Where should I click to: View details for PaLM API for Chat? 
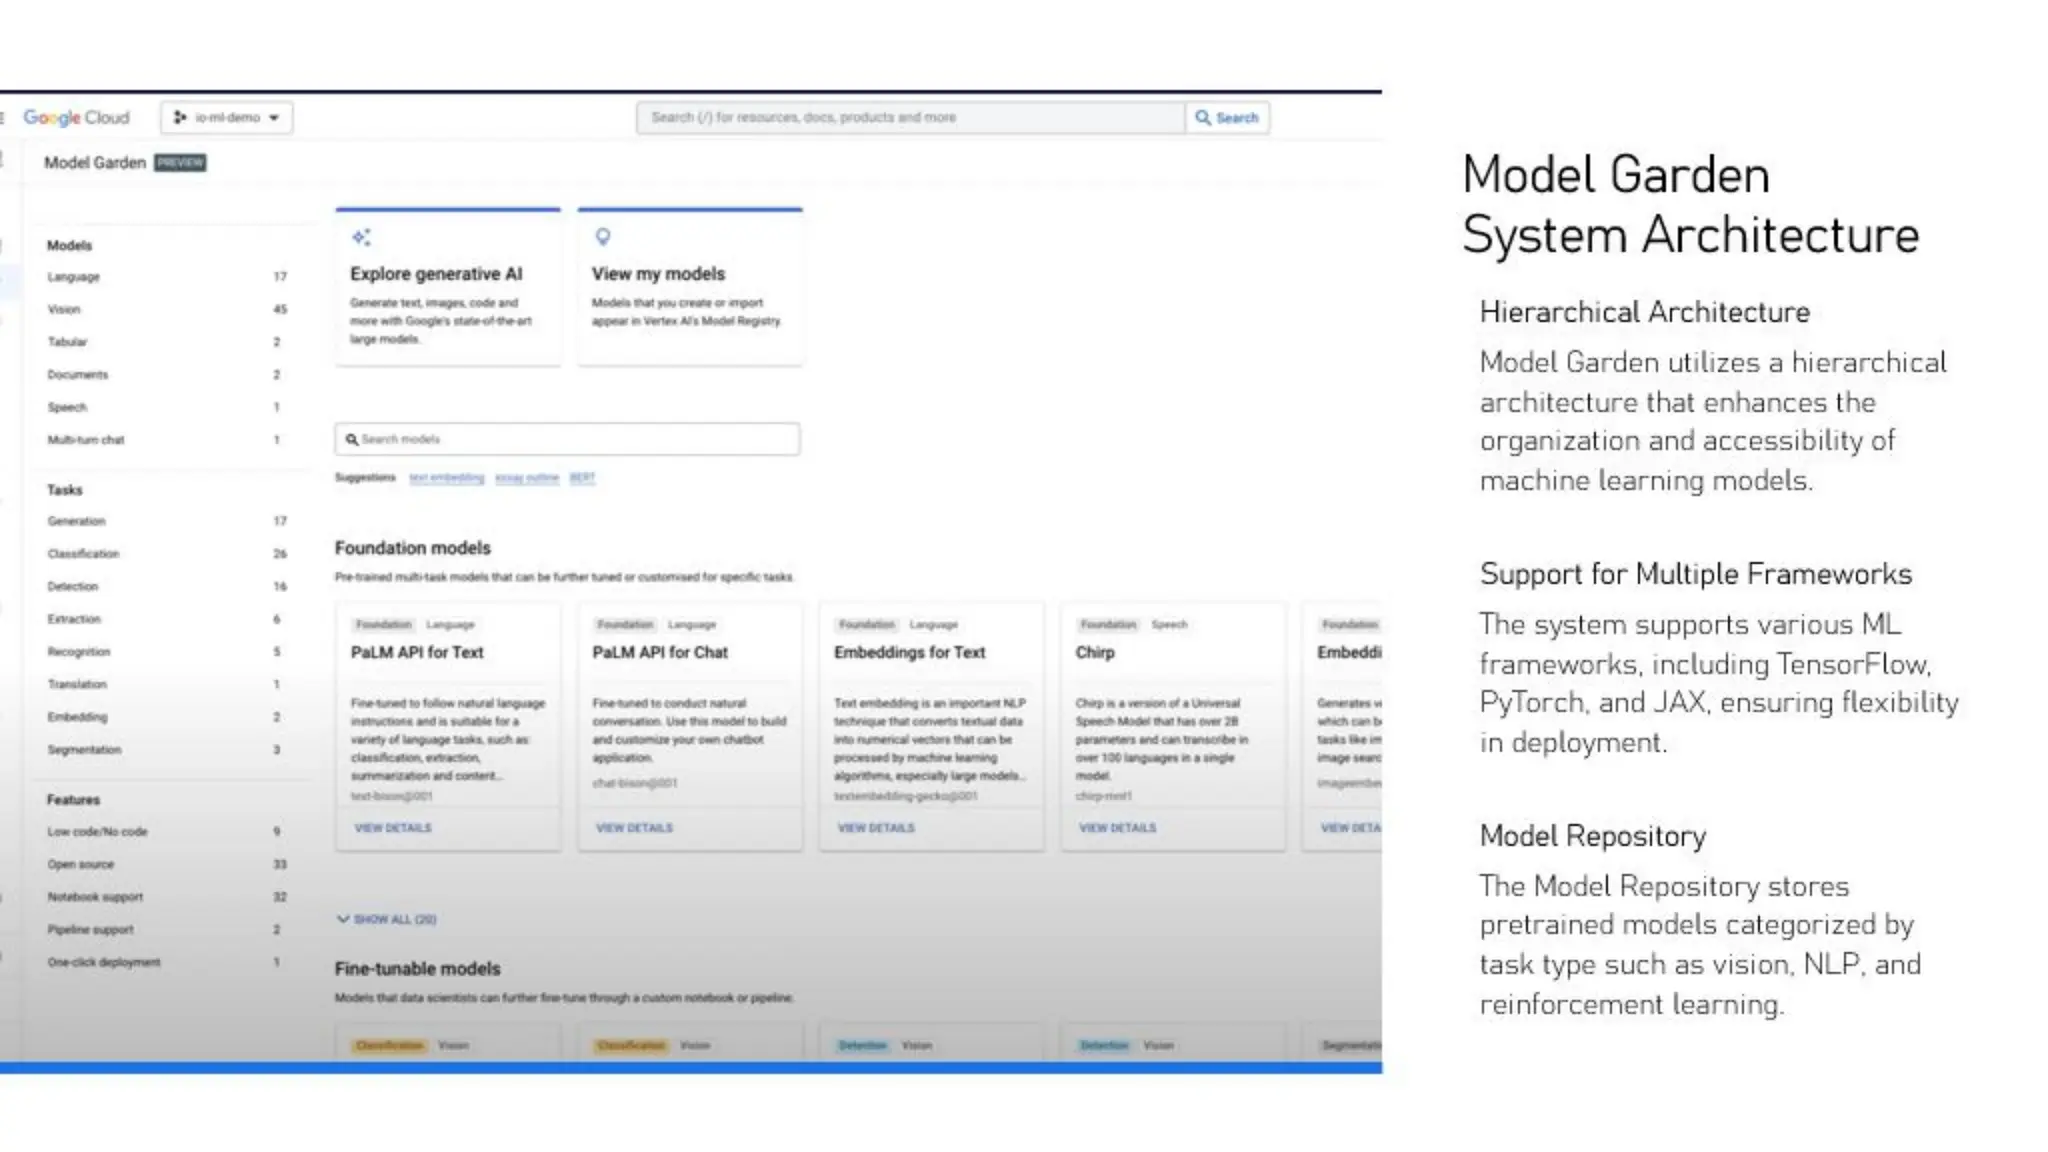click(635, 828)
